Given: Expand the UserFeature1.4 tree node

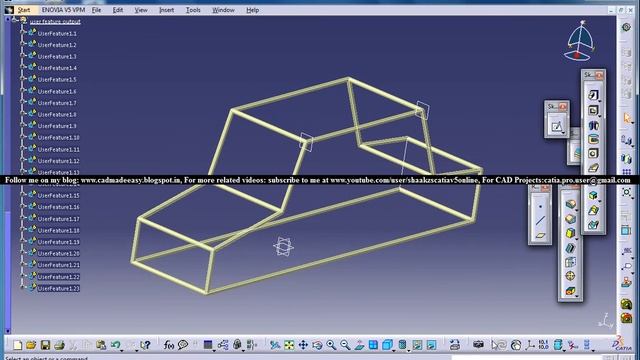Looking at the screenshot, I should [x=23, y=67].
